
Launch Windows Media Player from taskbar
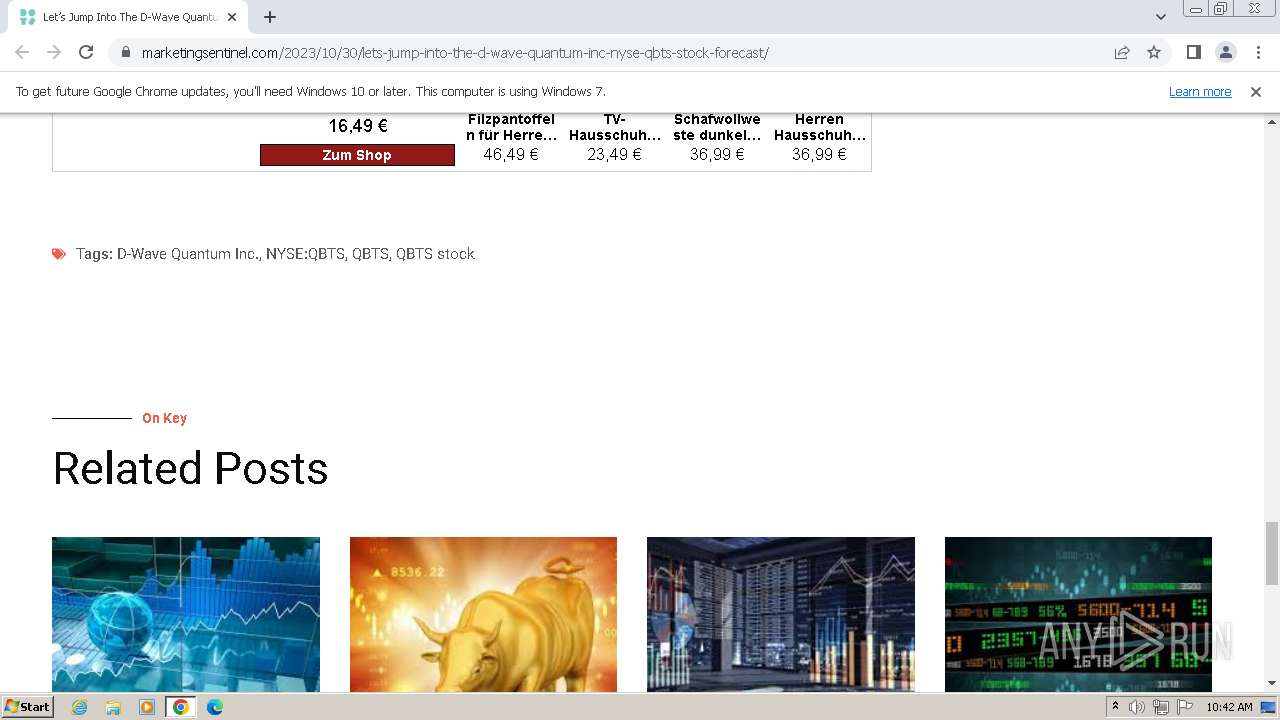[x=147, y=707]
